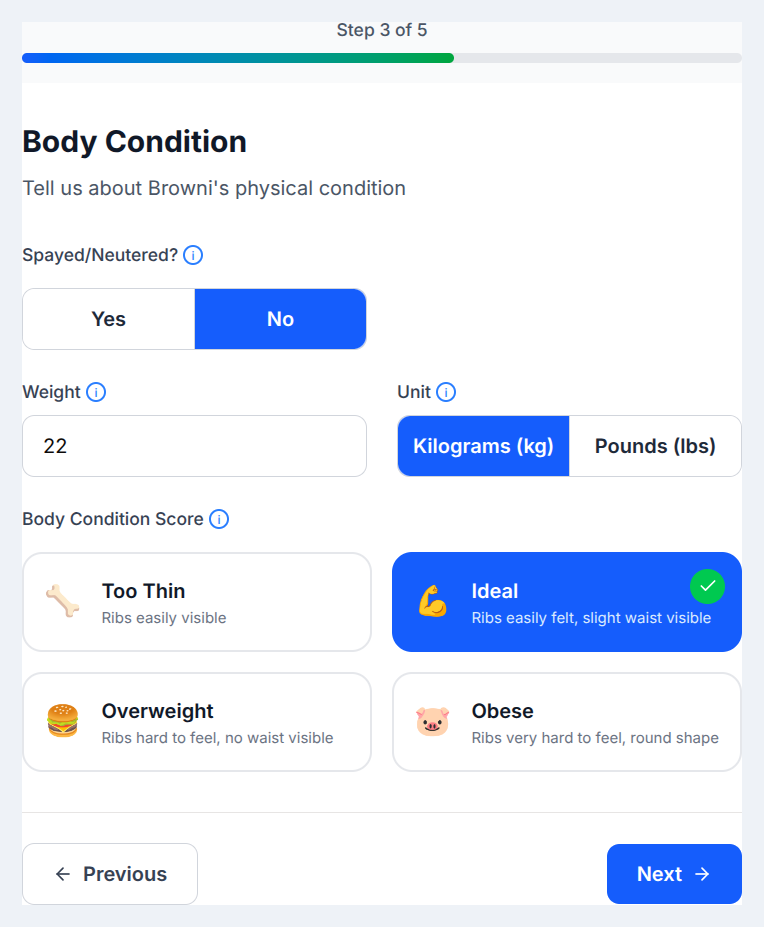Open the Weight info tooltip
This screenshot has height=927, width=764.
96,392
